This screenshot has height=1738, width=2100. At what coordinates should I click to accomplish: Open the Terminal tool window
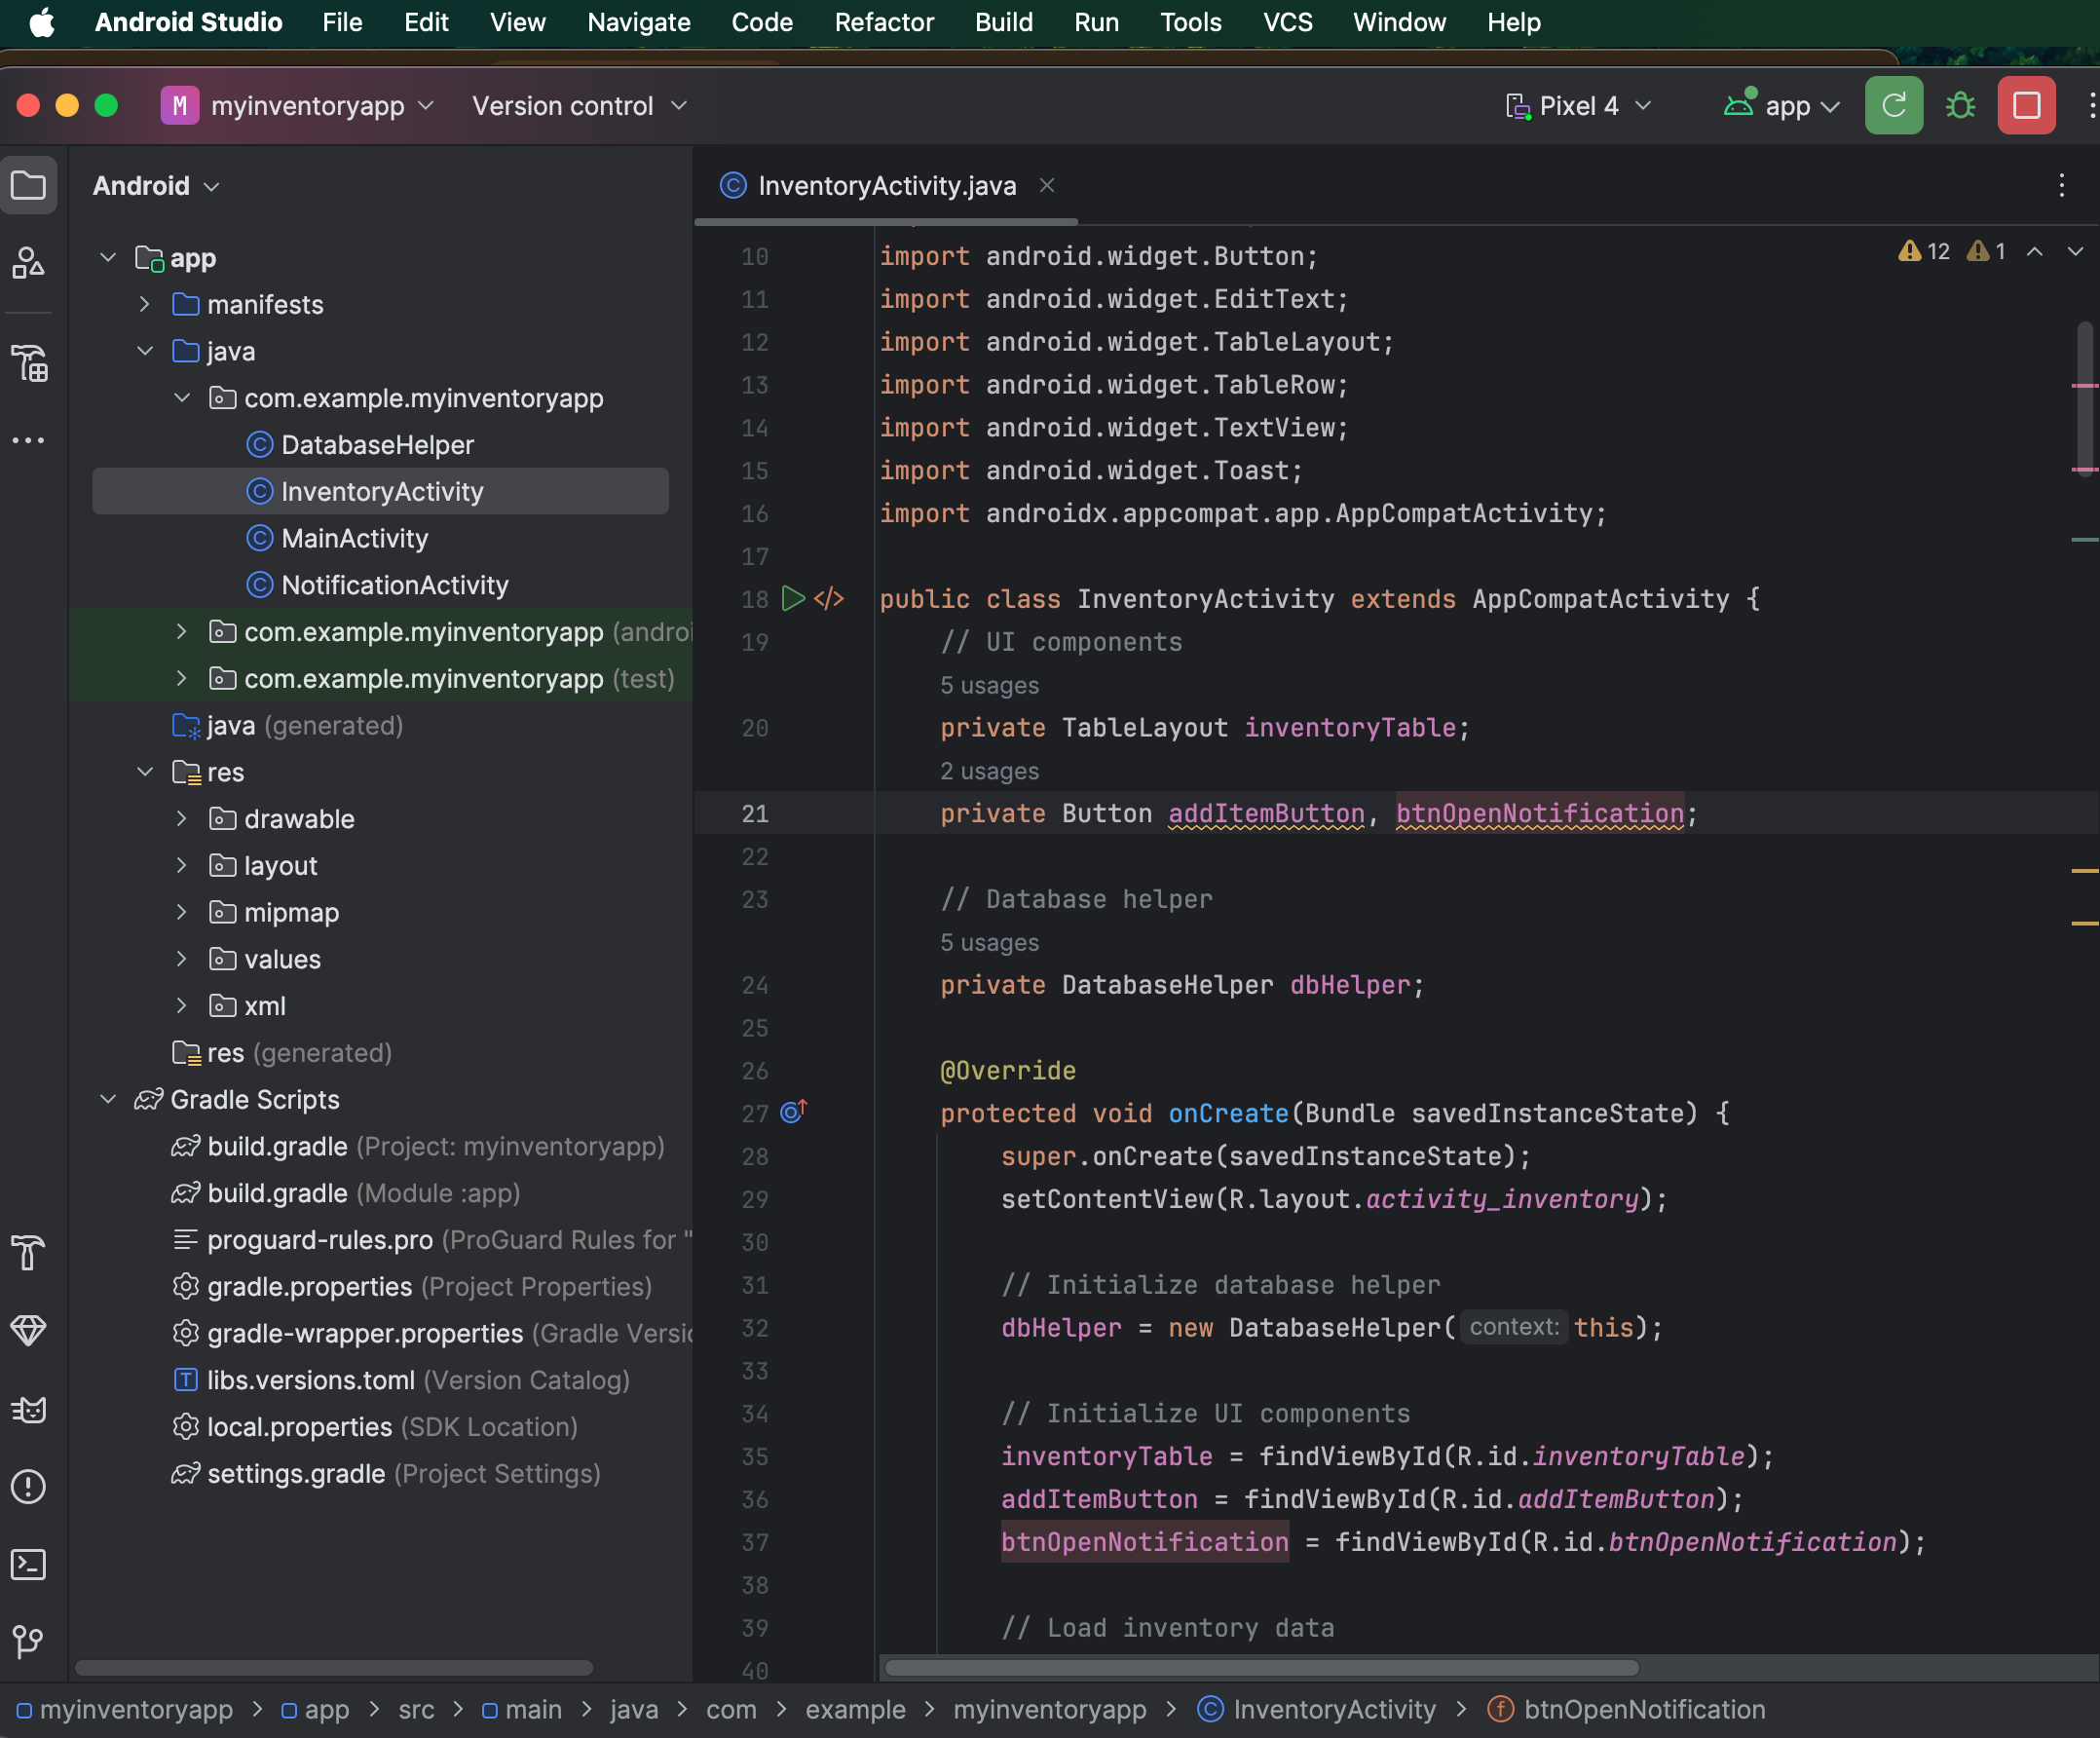pyautogui.click(x=28, y=1565)
